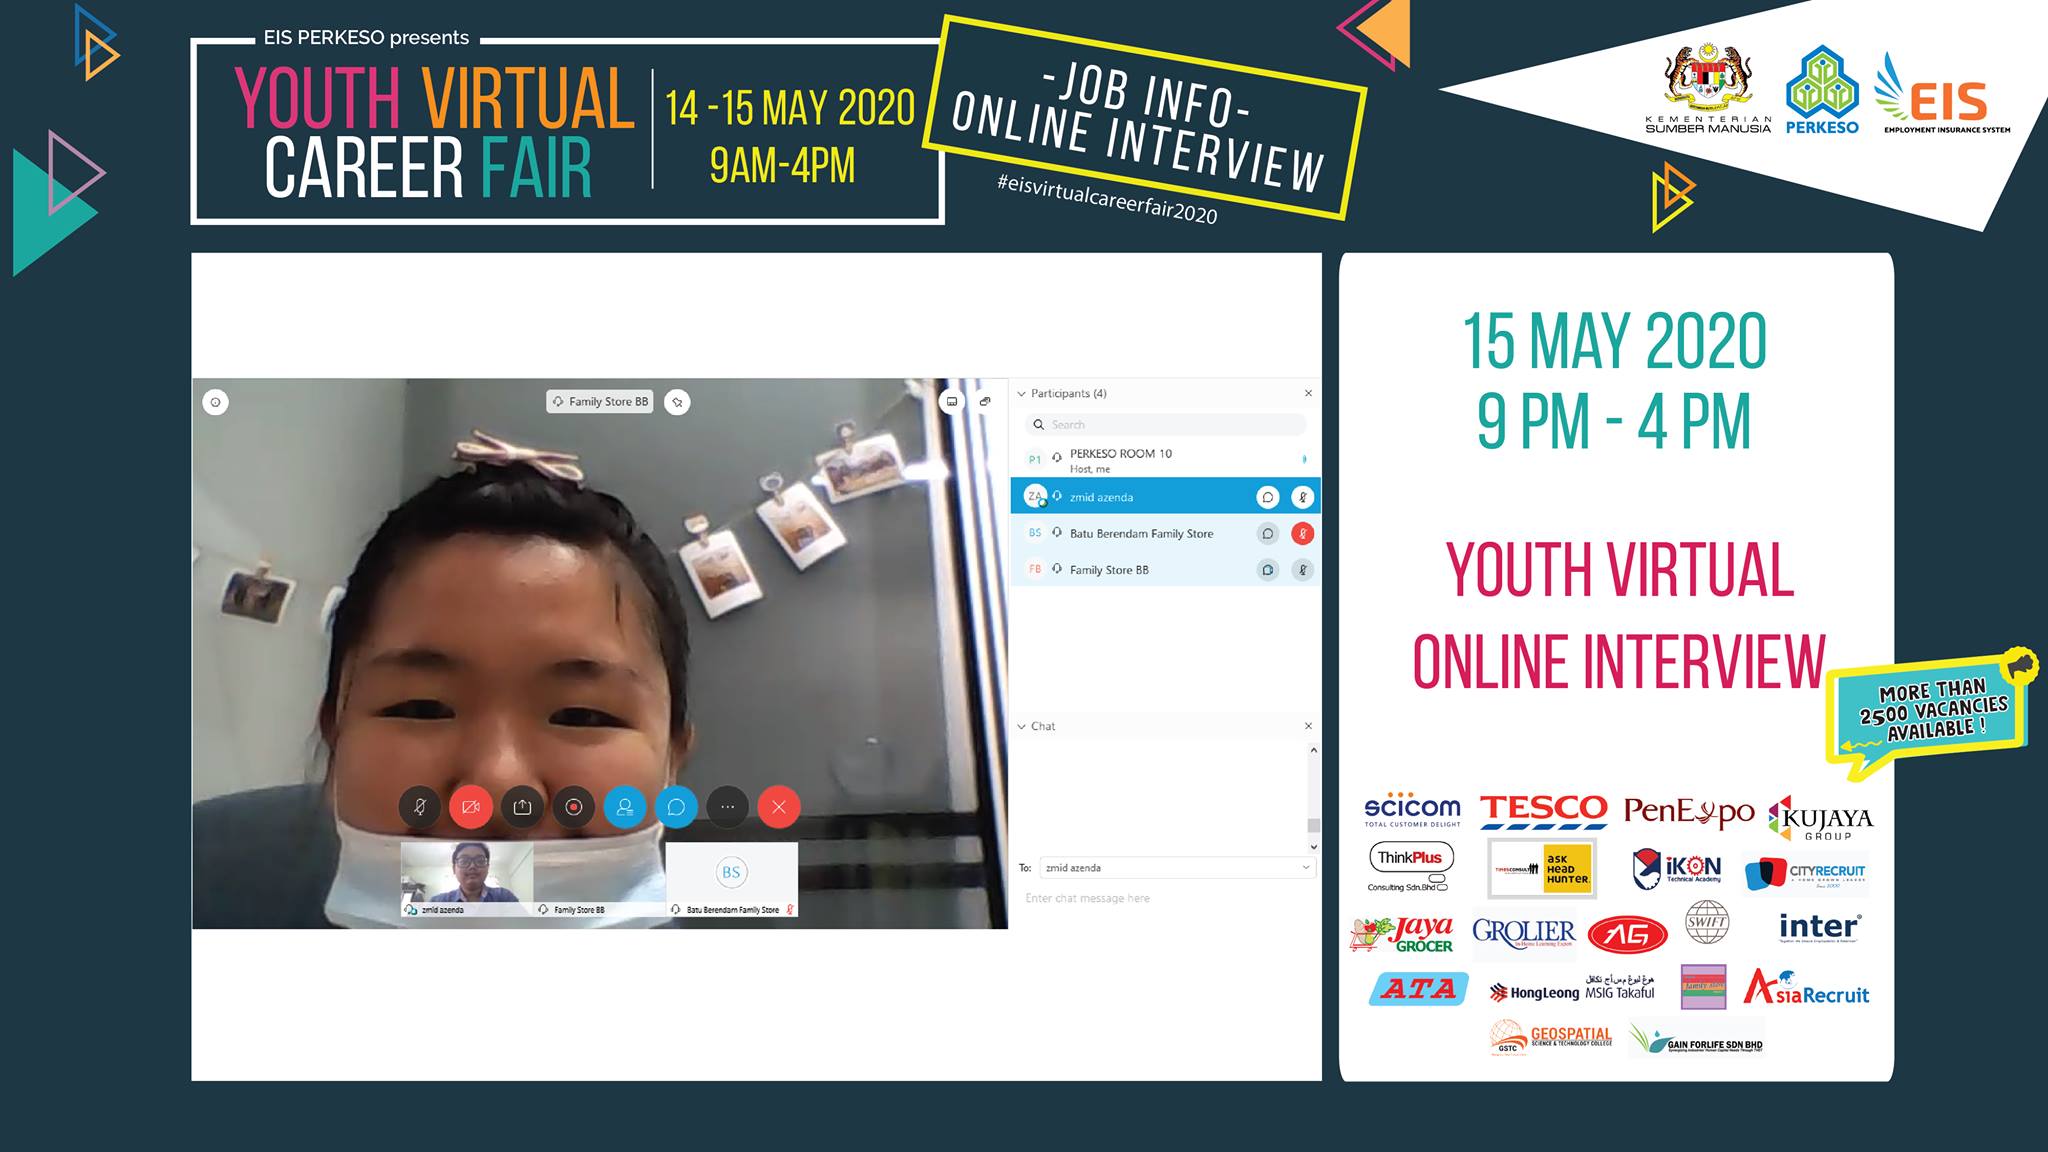This screenshot has width=2048, height=1152.
Task: Open the chat recipient "To" dropdown
Action: point(1178,868)
